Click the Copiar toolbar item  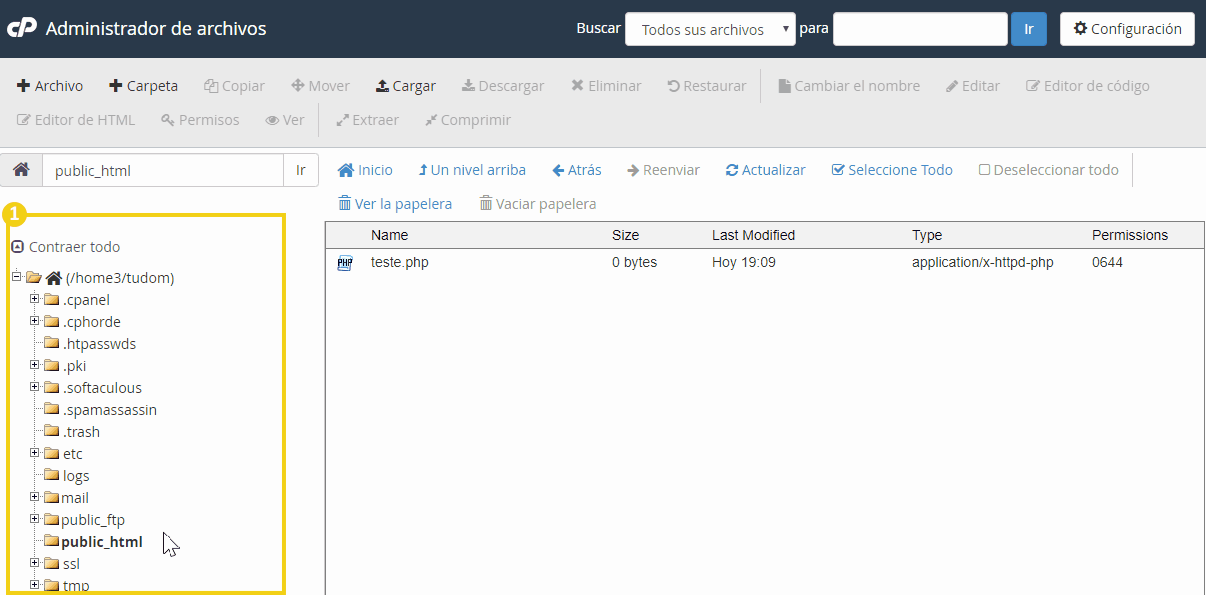click(234, 86)
